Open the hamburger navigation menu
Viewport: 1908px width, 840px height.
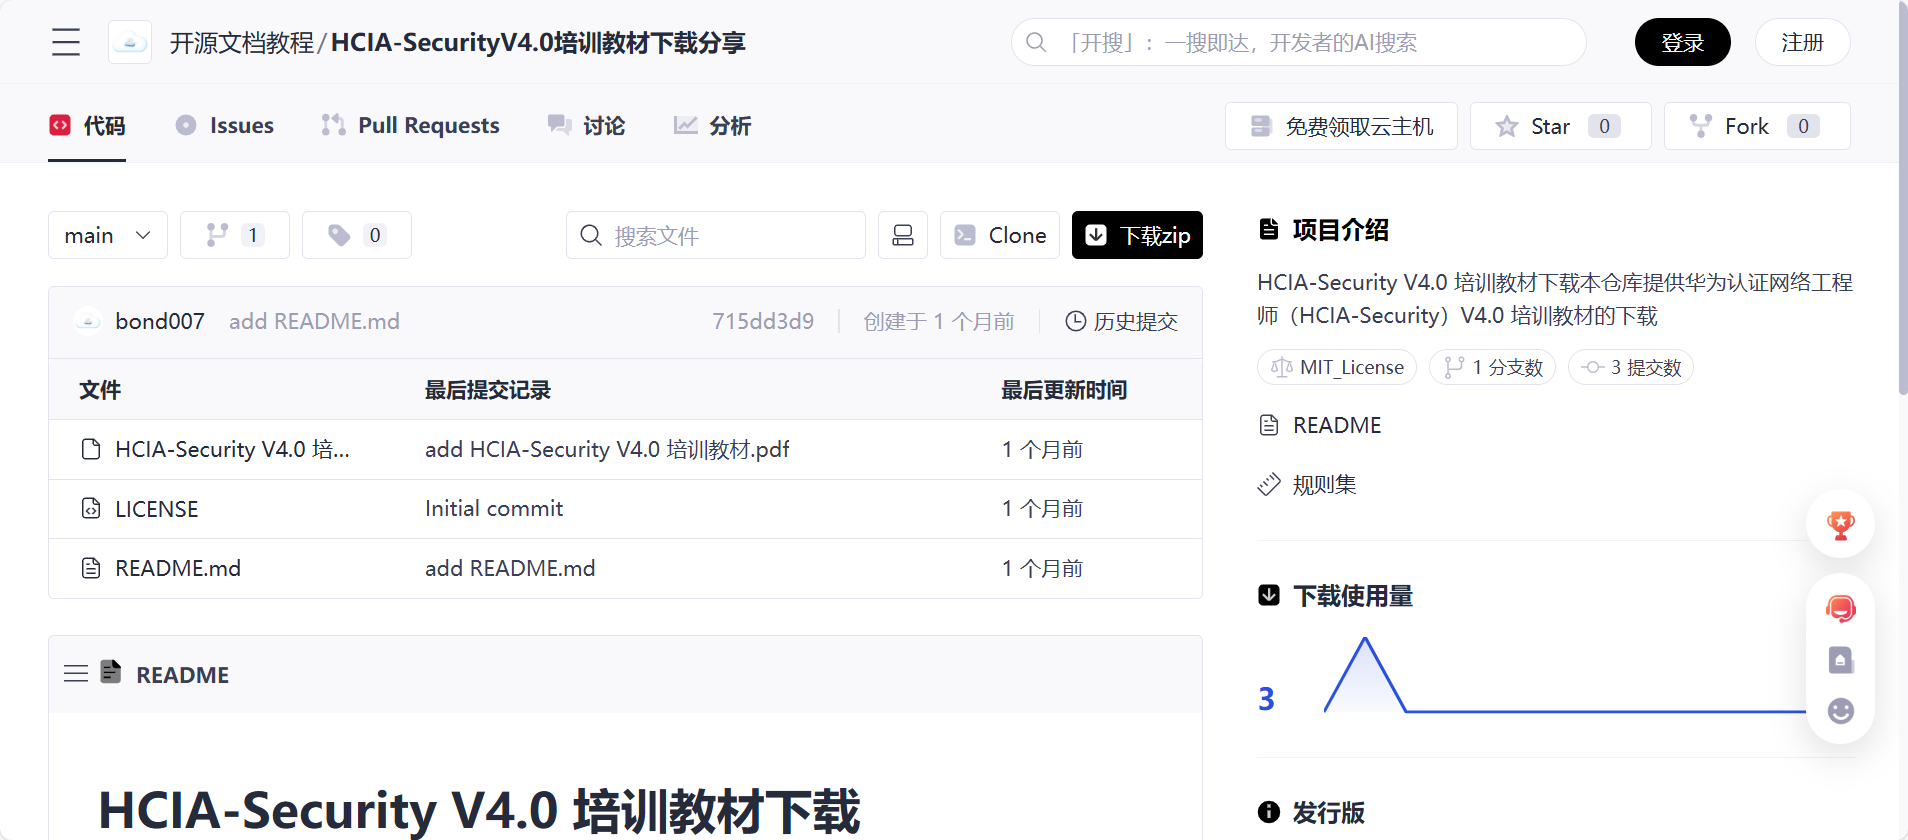(x=66, y=42)
